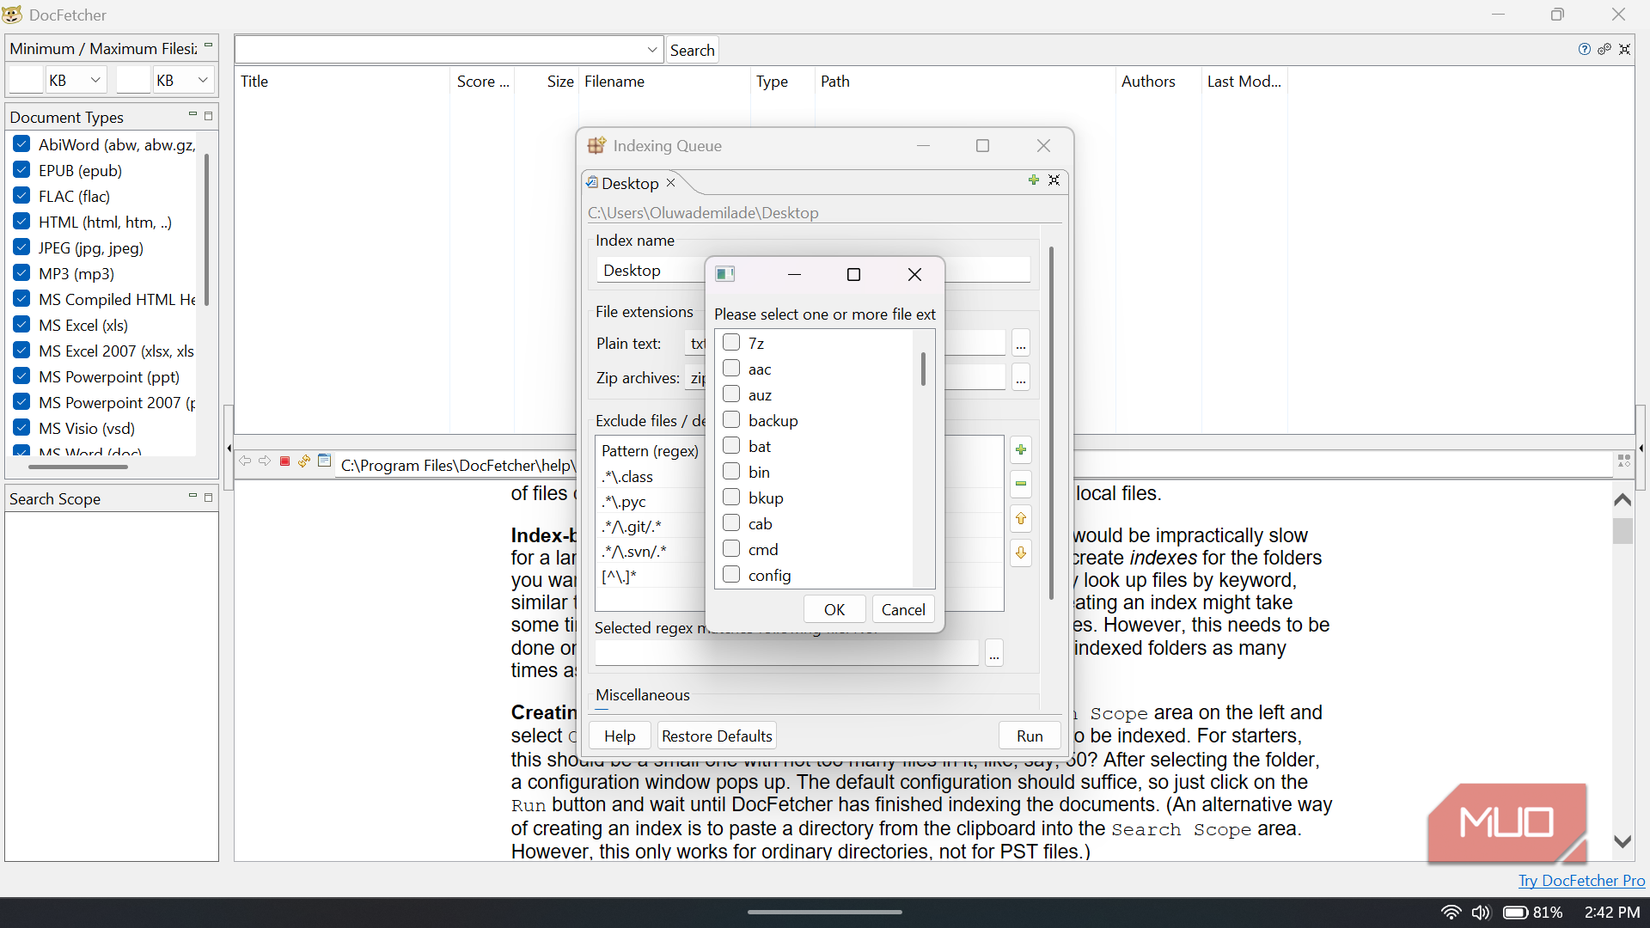
Task: Add a new exclusion pattern with the green plus
Action: (1021, 450)
